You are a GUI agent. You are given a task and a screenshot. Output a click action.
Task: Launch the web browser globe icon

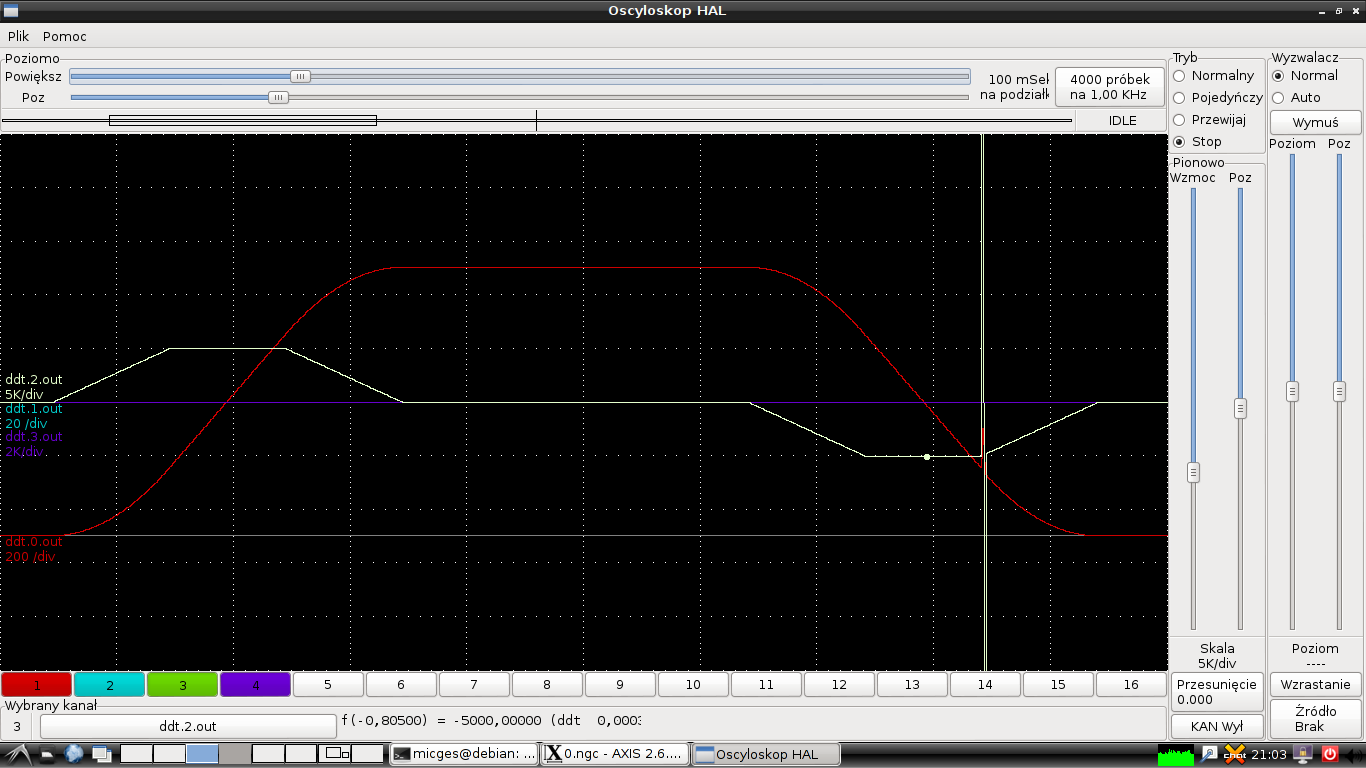[x=75, y=754]
